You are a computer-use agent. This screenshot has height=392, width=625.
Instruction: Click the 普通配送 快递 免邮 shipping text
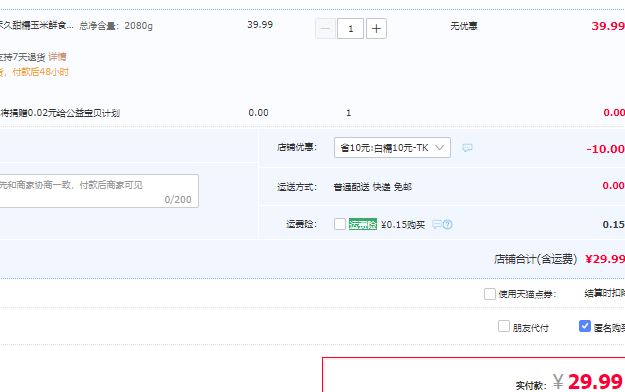click(373, 187)
